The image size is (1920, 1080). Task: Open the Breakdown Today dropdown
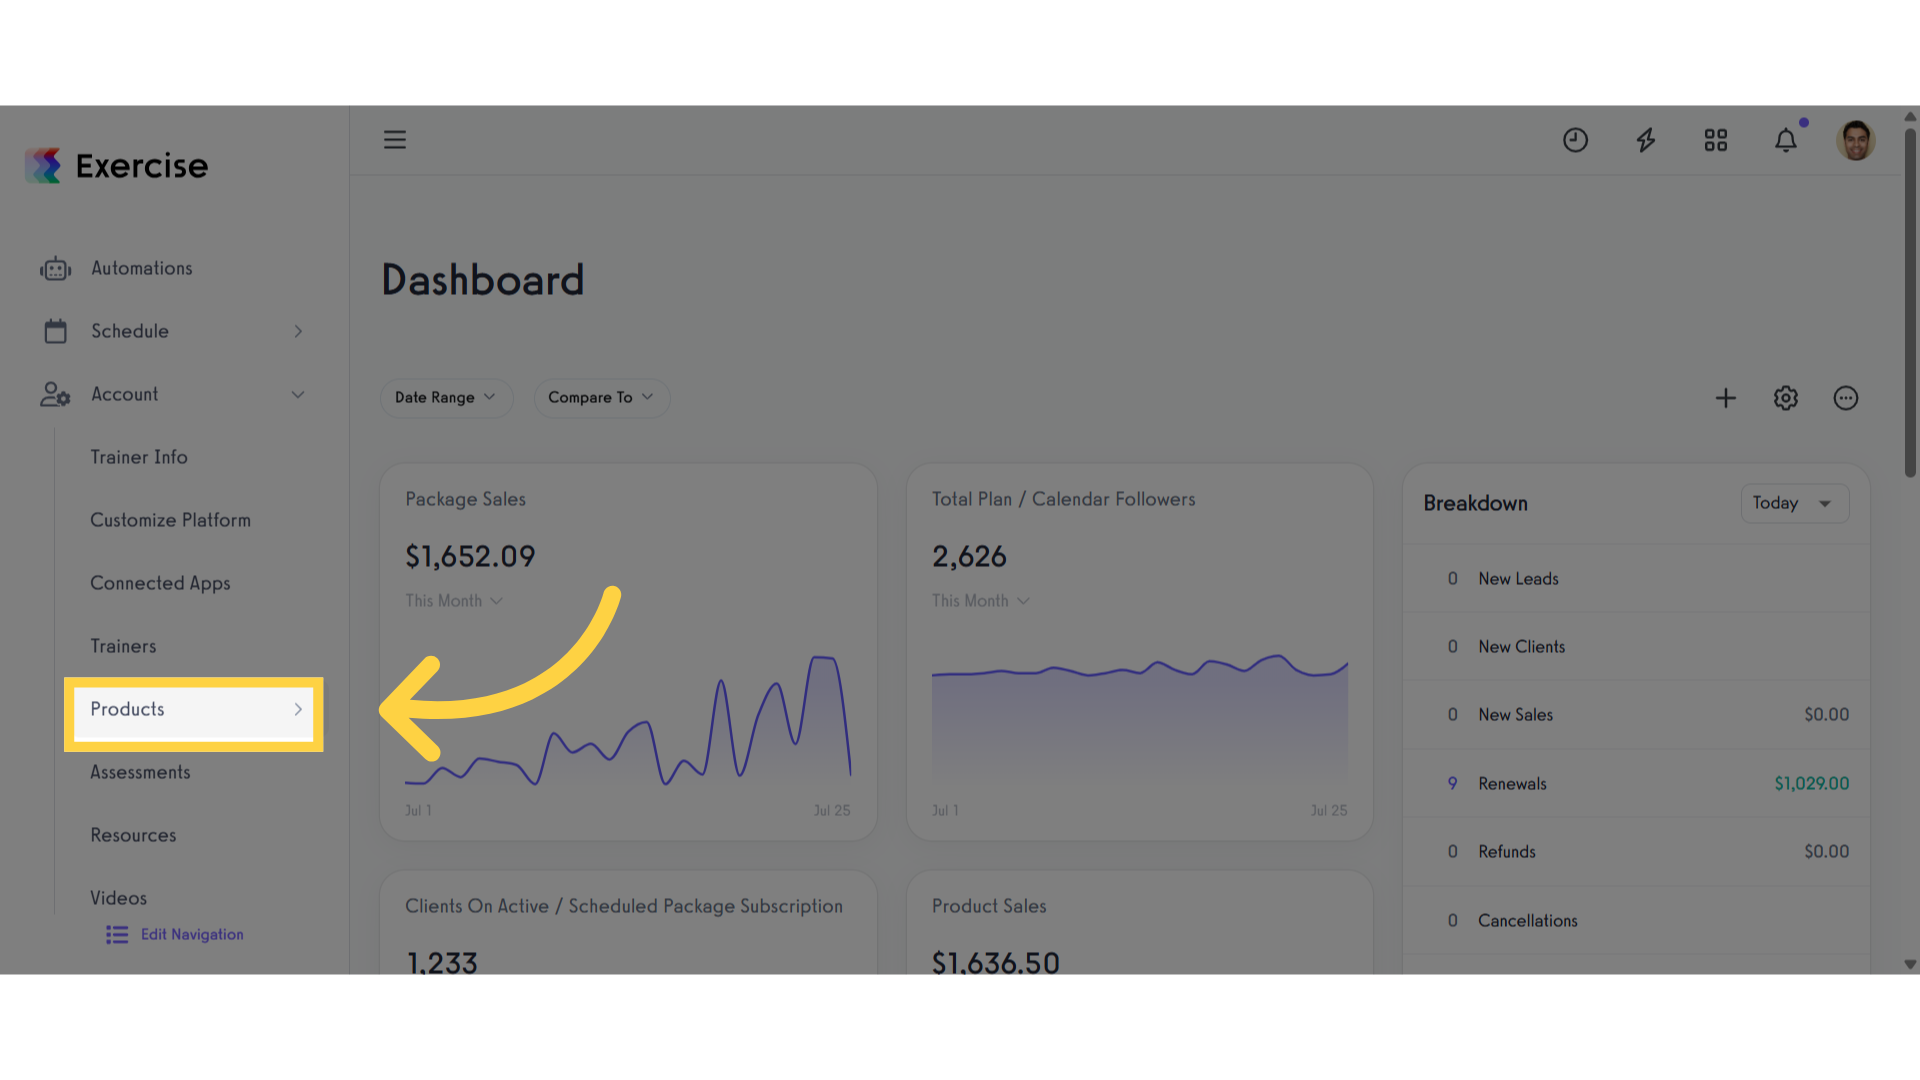click(x=1795, y=503)
